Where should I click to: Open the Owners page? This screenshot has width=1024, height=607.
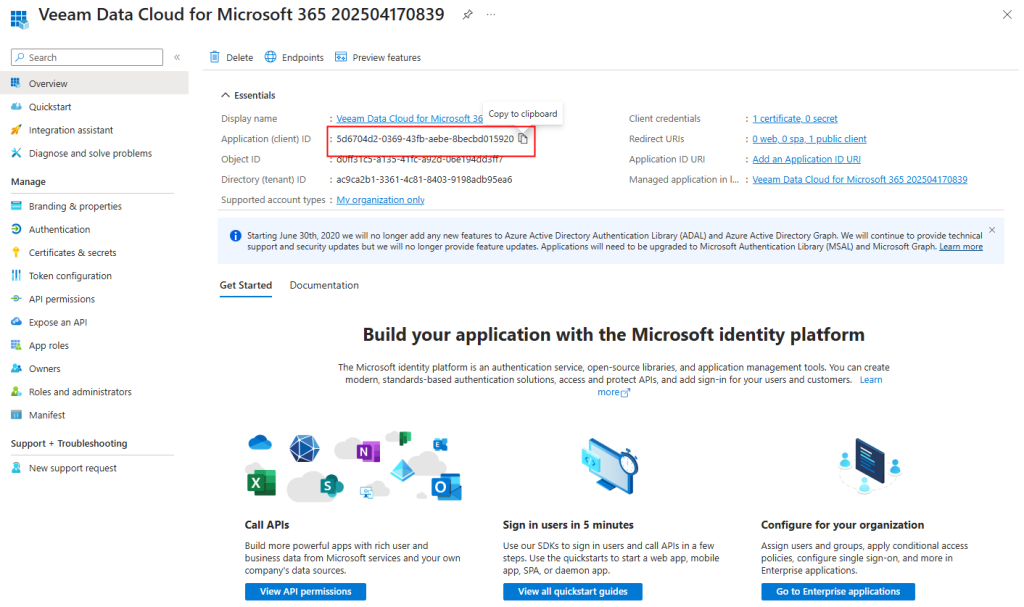pyautogui.click(x=44, y=369)
